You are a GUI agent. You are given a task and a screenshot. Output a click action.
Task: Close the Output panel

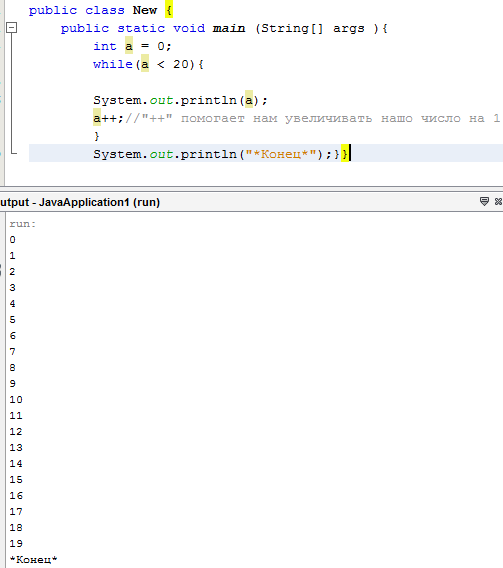pyautogui.click(x=499, y=201)
